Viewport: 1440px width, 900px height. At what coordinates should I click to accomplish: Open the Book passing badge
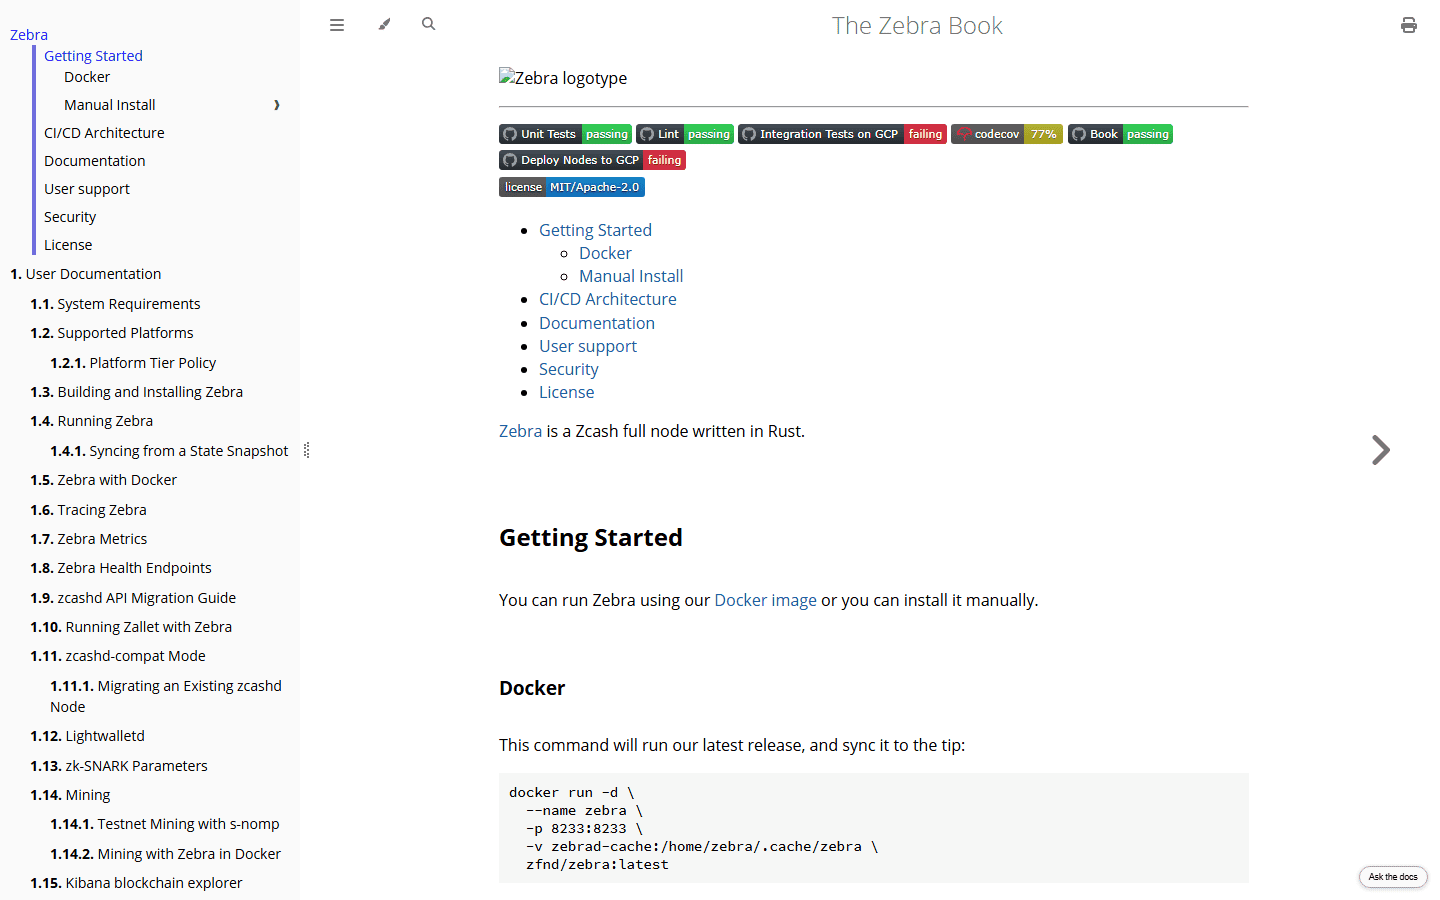[x=1120, y=134]
